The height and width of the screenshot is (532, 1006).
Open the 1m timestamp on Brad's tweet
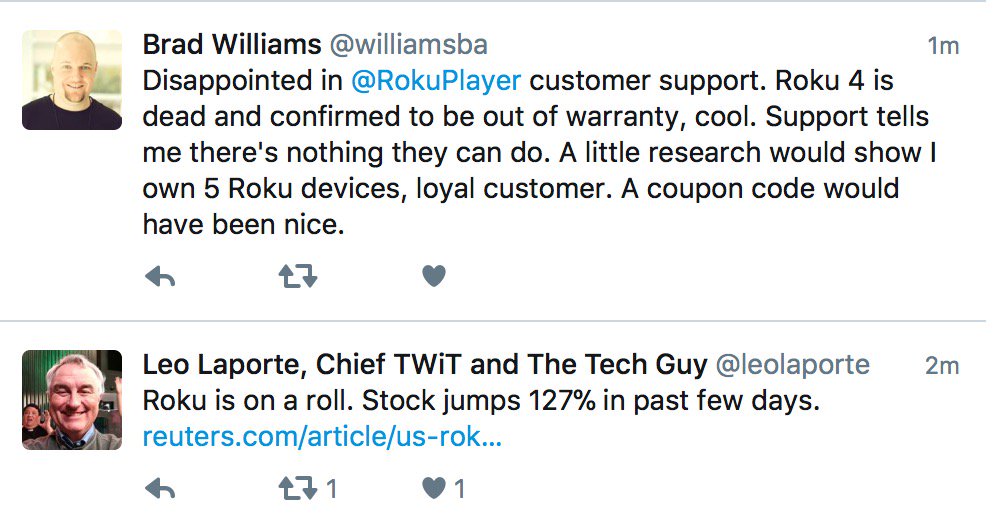click(x=943, y=46)
